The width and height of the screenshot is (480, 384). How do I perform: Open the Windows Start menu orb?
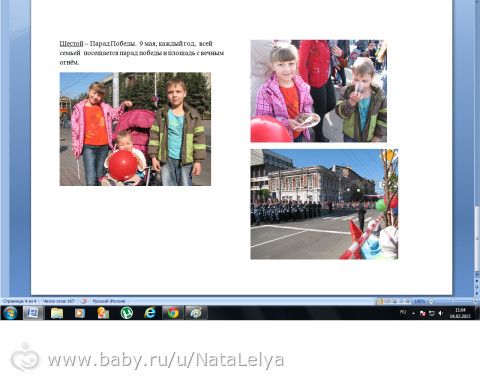(11, 313)
